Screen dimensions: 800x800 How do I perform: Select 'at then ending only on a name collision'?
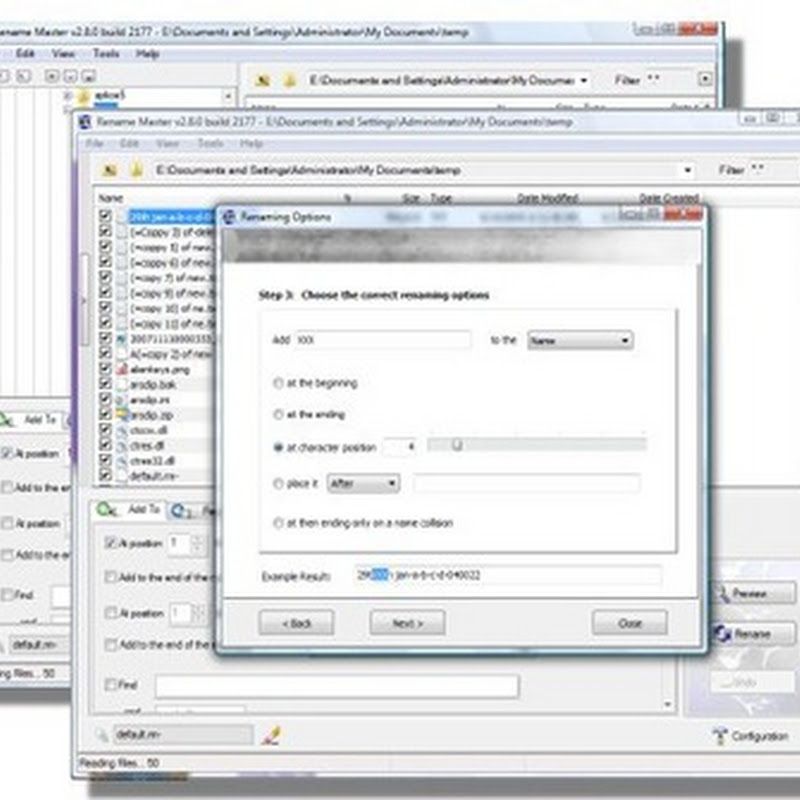pyautogui.click(x=278, y=523)
